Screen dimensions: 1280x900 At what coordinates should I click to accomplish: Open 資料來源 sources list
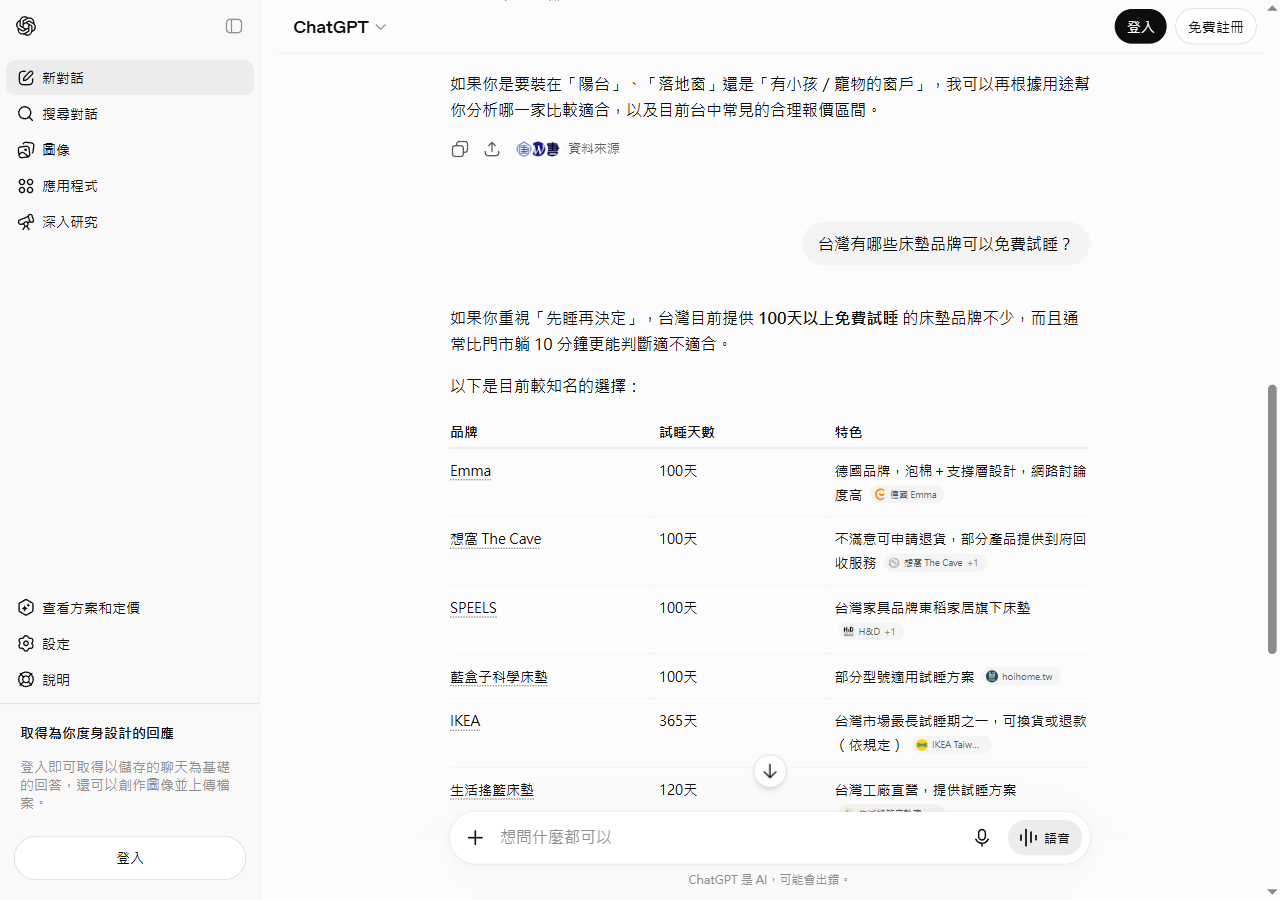click(568, 149)
